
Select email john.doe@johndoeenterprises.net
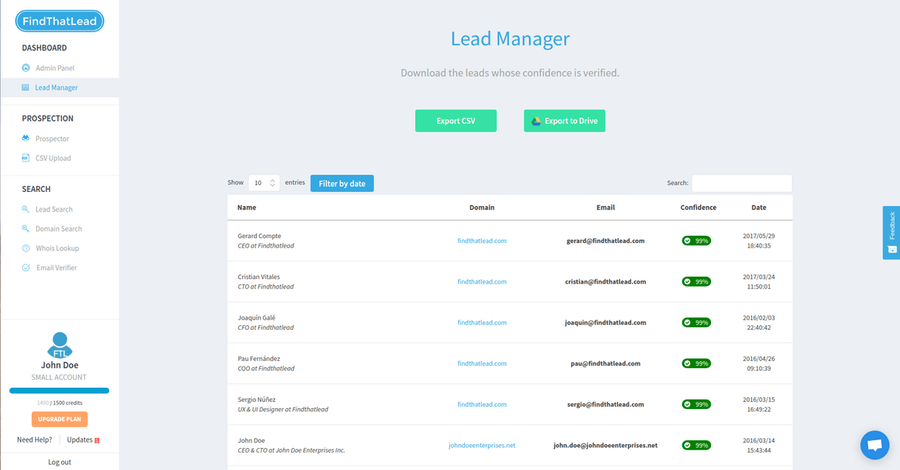[x=606, y=445]
